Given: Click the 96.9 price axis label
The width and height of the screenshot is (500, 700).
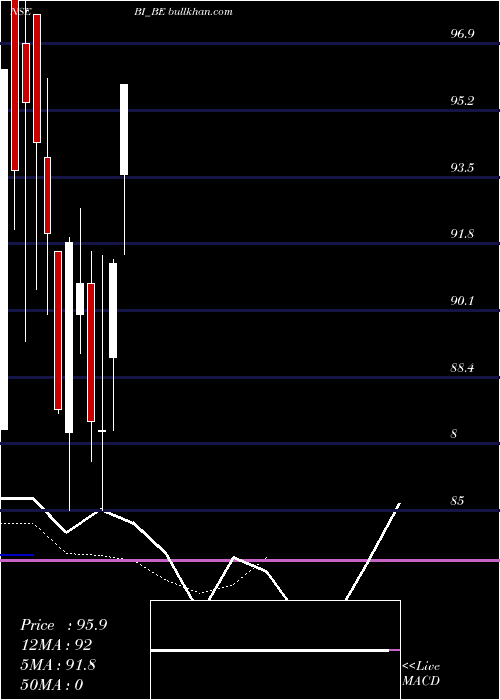Looking at the screenshot, I should coord(462,33).
